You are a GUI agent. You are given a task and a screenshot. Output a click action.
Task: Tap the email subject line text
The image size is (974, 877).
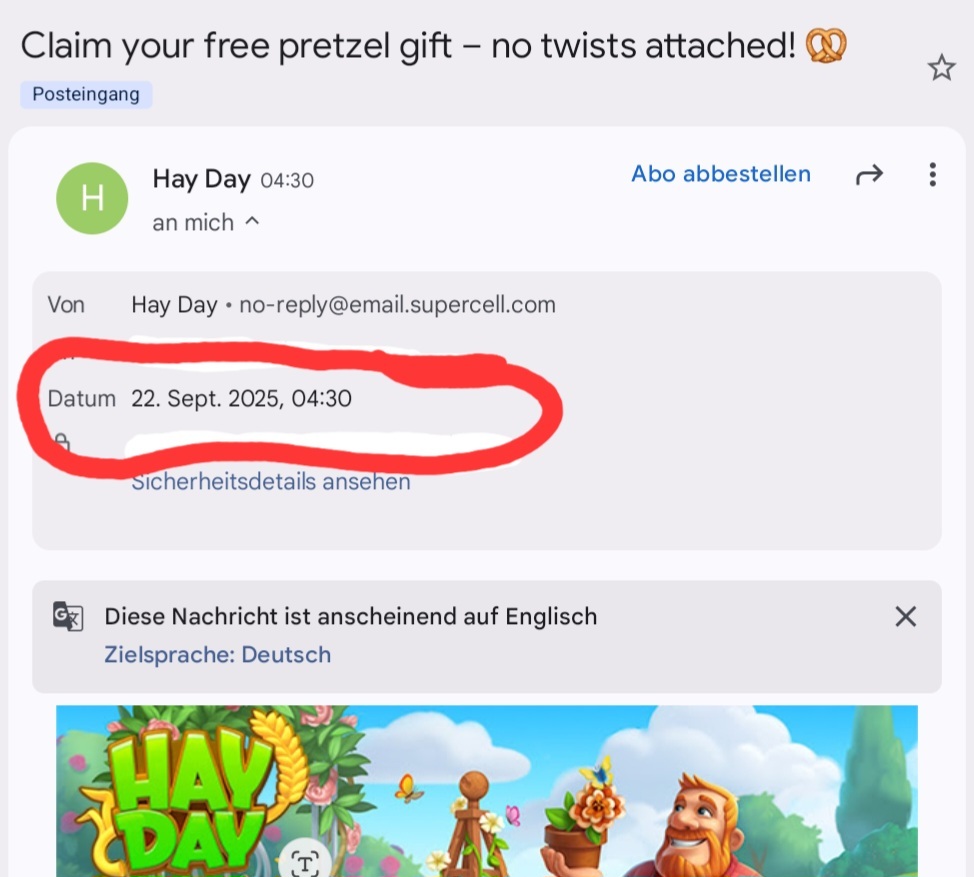pos(408,46)
